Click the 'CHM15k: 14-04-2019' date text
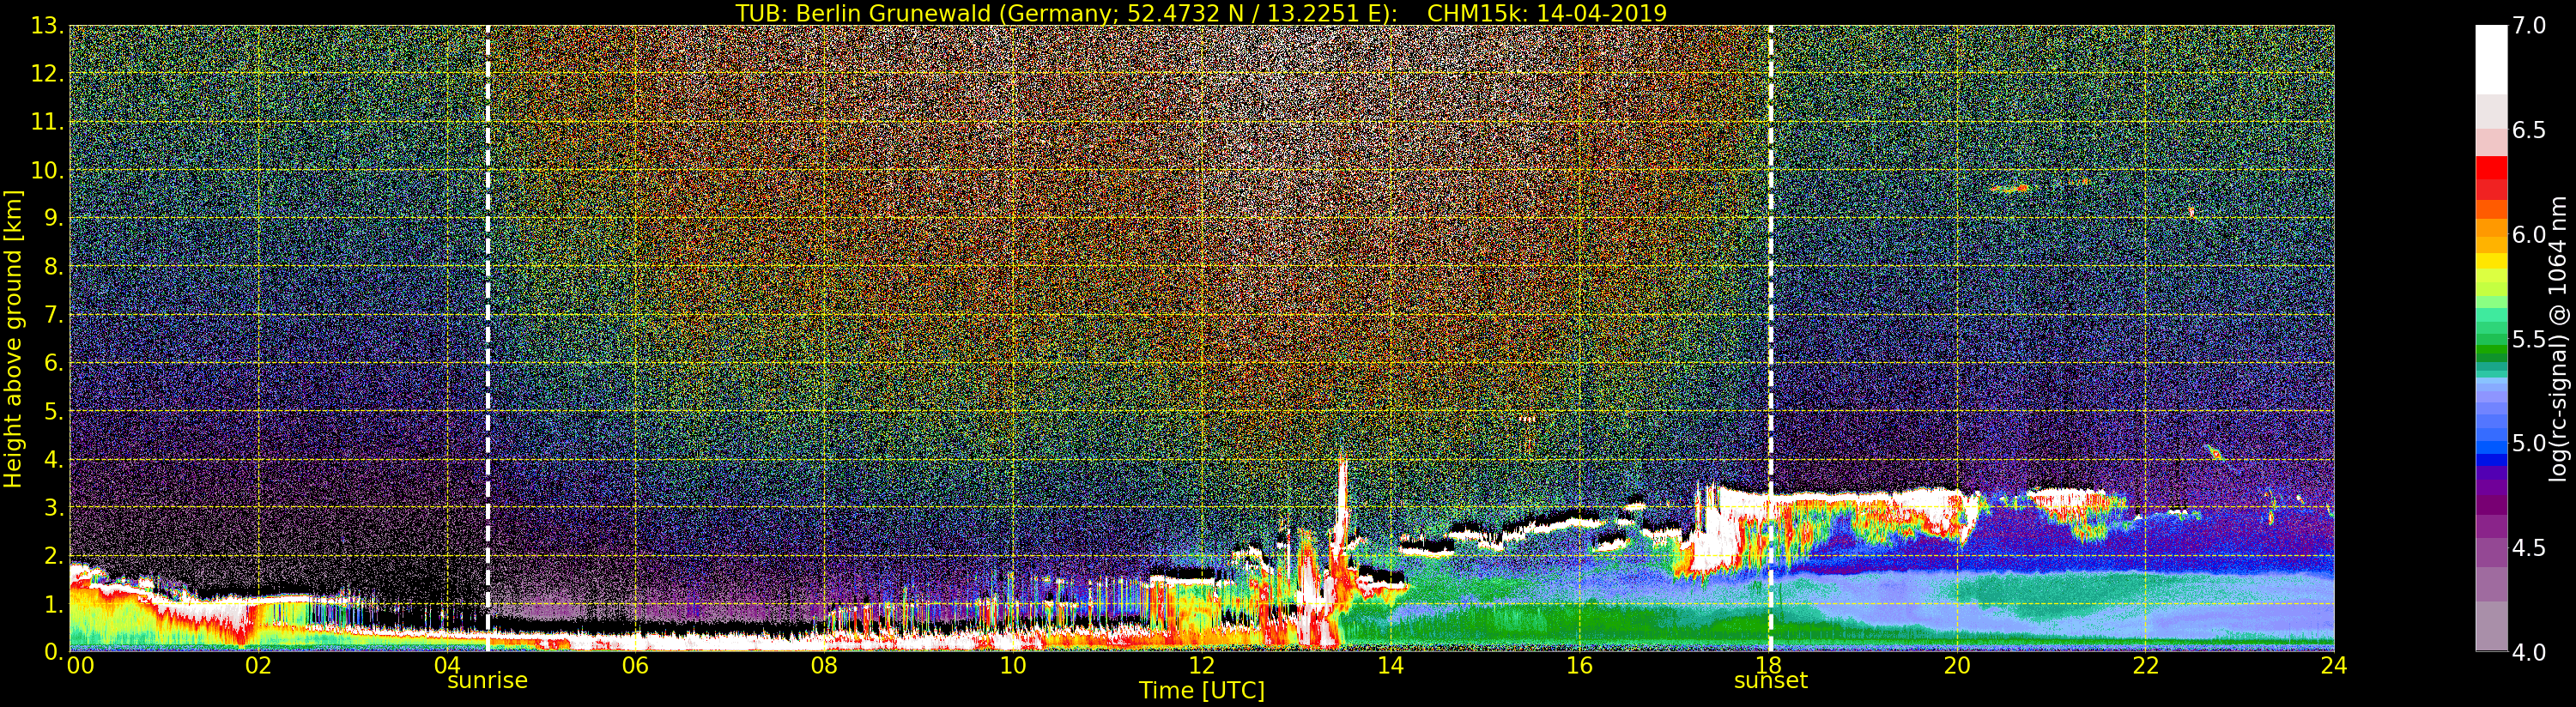Image resolution: width=2576 pixels, height=707 pixels. pyautogui.click(x=1547, y=13)
